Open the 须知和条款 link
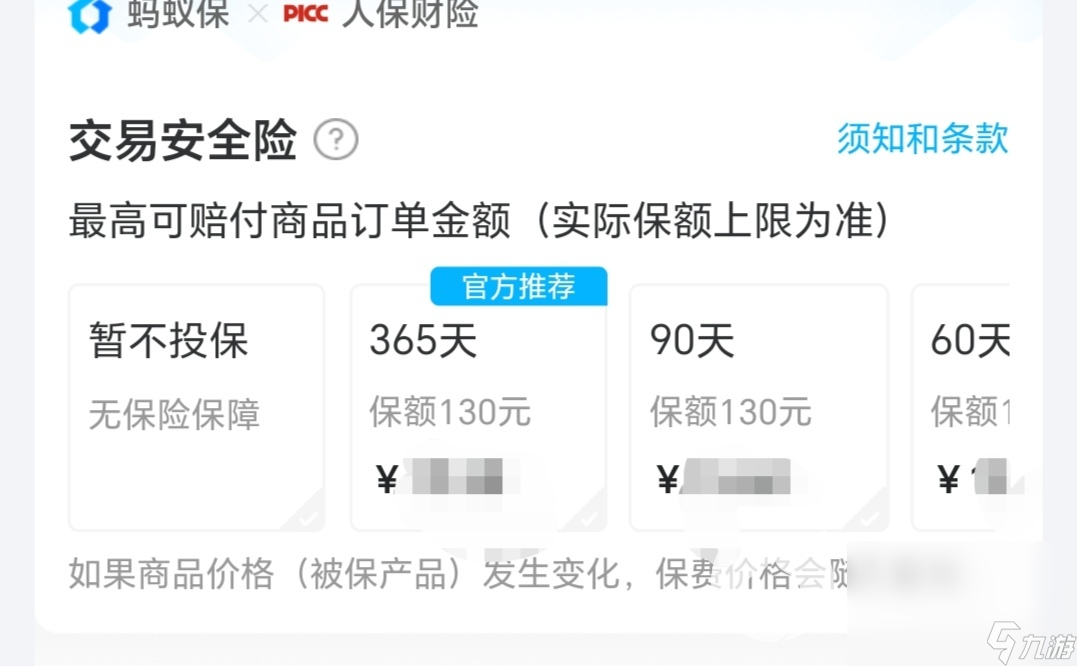Screen dimensions: 1077x666 (x=922, y=138)
